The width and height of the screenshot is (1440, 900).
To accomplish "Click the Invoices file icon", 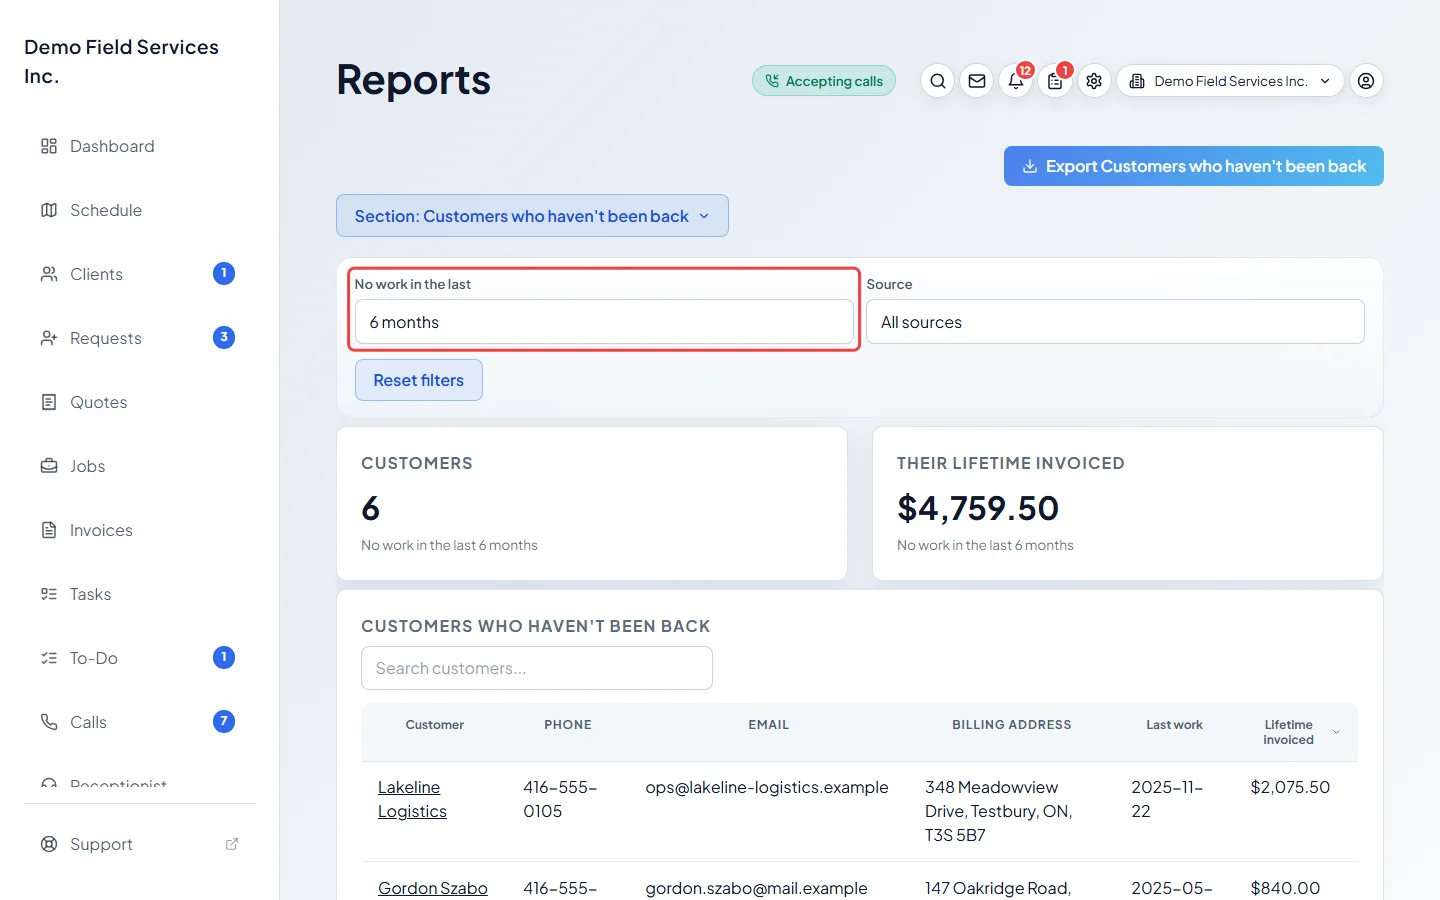I will 49,530.
